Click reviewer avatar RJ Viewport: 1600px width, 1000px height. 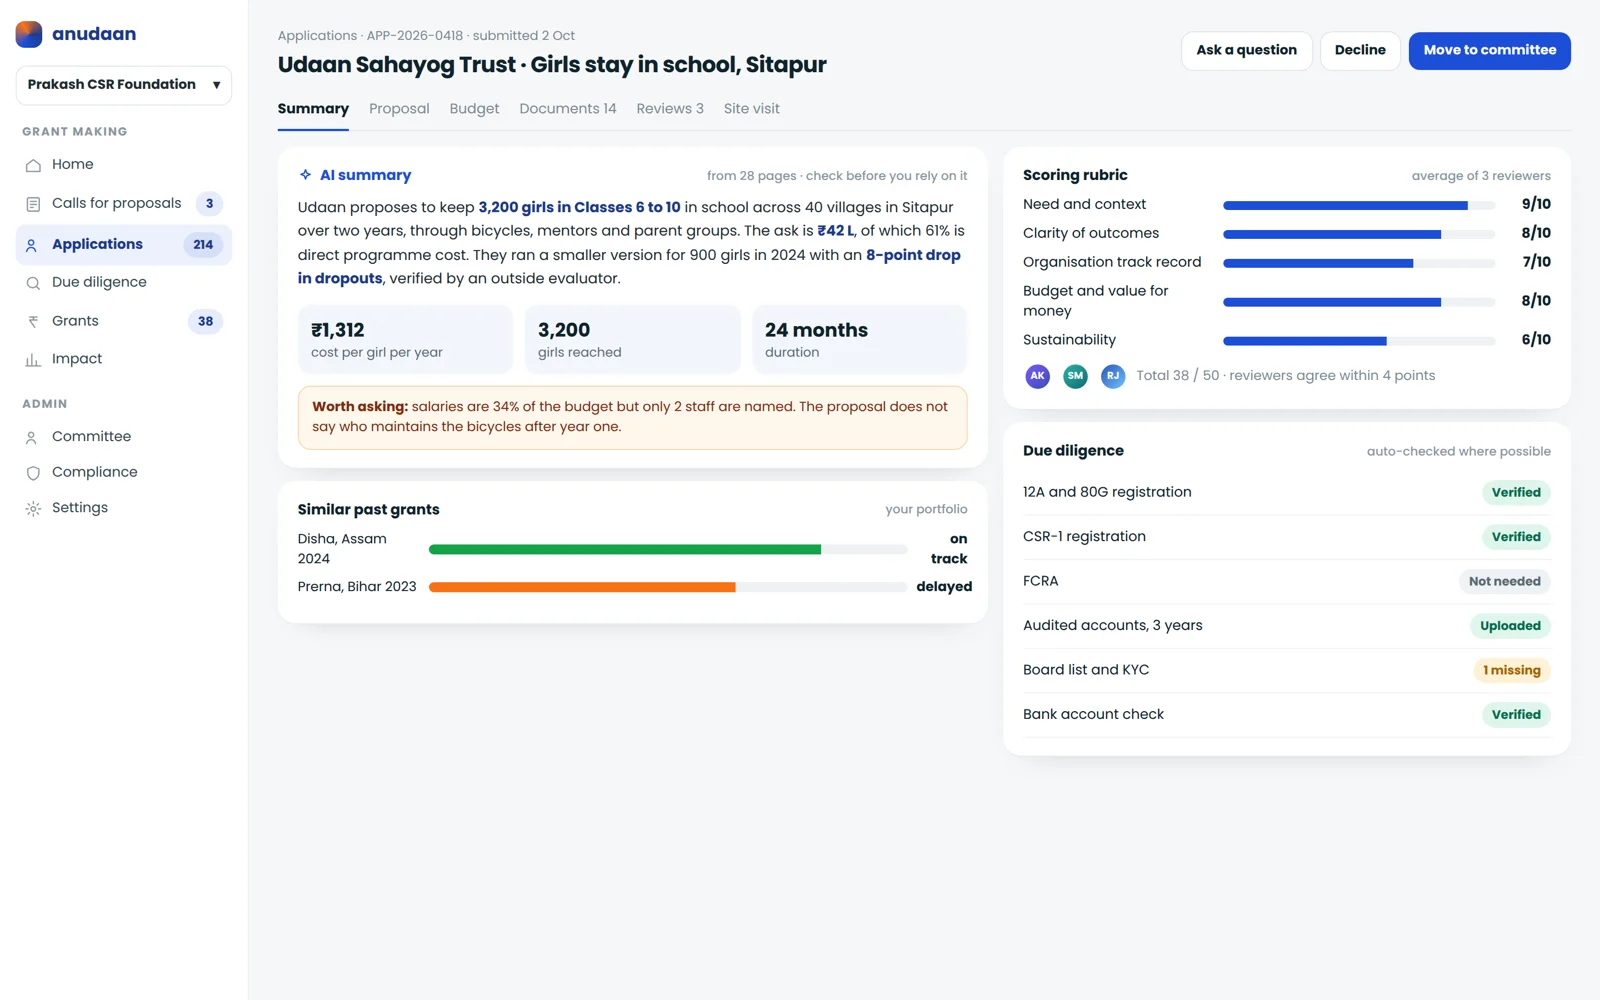tap(1113, 376)
